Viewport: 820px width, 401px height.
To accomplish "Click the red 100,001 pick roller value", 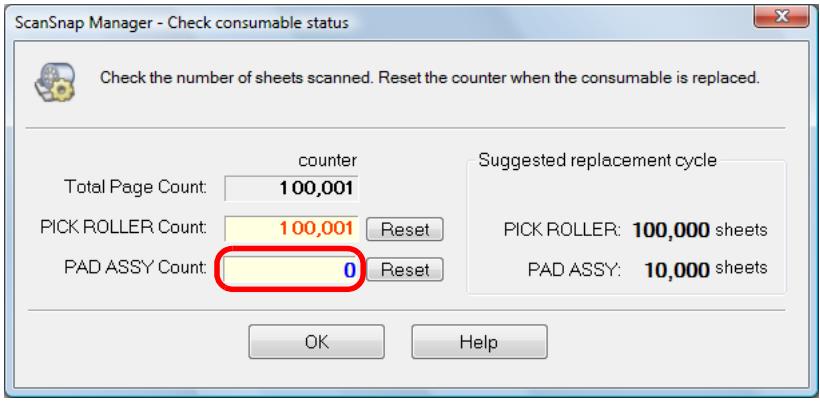I will tap(317, 228).
